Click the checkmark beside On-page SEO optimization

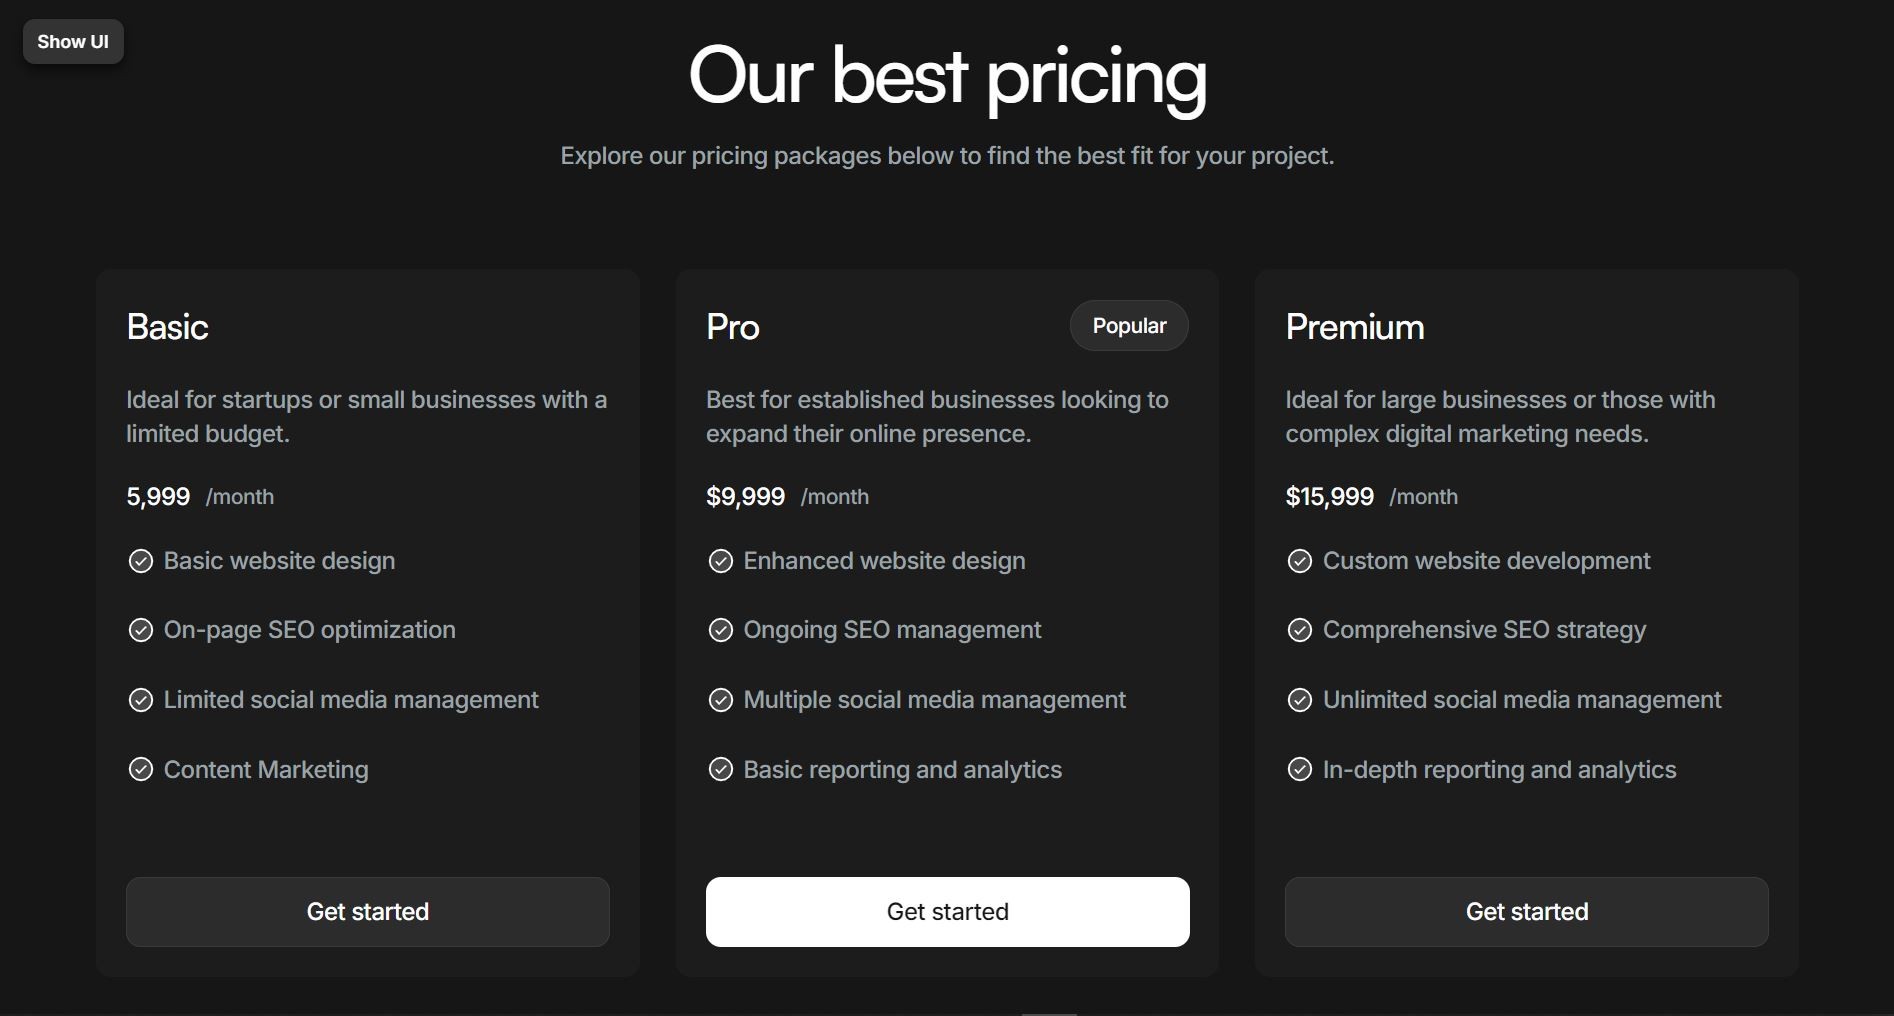(x=140, y=630)
